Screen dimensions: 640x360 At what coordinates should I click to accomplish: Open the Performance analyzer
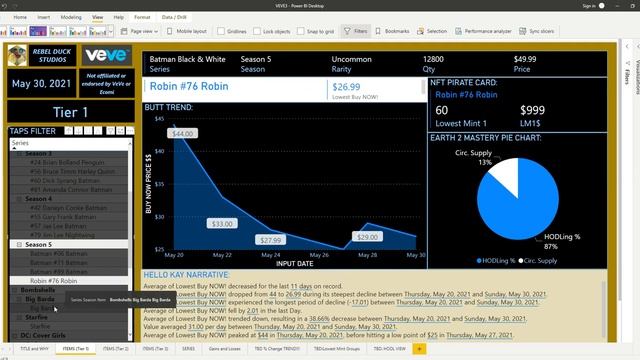pyautogui.click(x=483, y=31)
